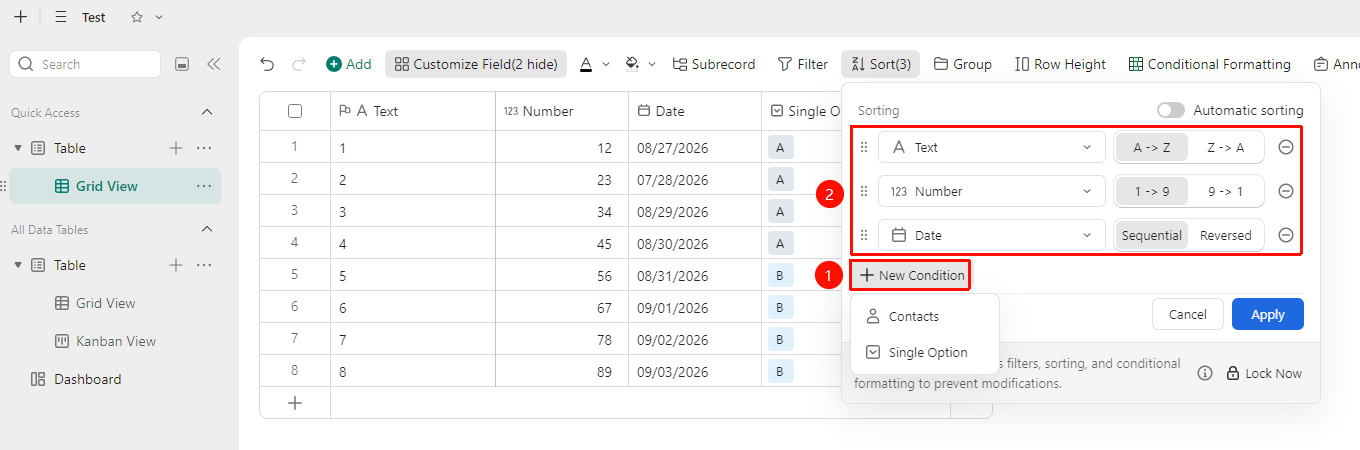
Task: Remove the Text sort condition
Action: 1286,147
